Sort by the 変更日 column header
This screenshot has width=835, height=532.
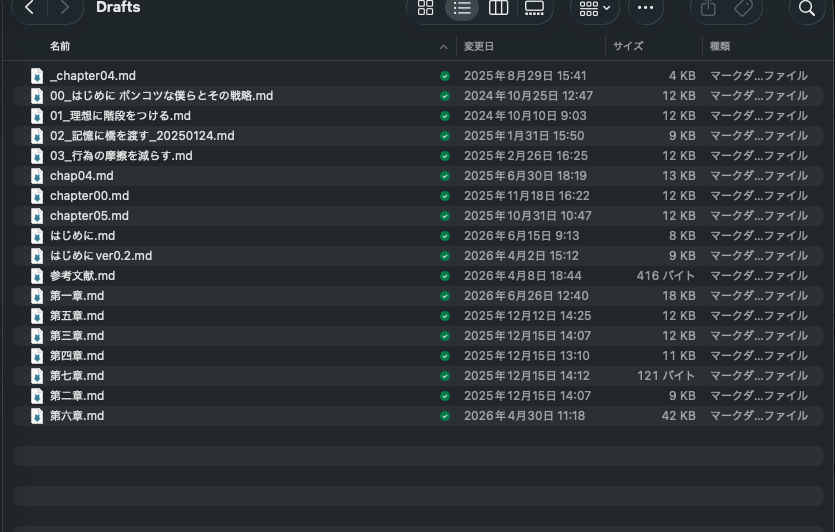(479, 46)
